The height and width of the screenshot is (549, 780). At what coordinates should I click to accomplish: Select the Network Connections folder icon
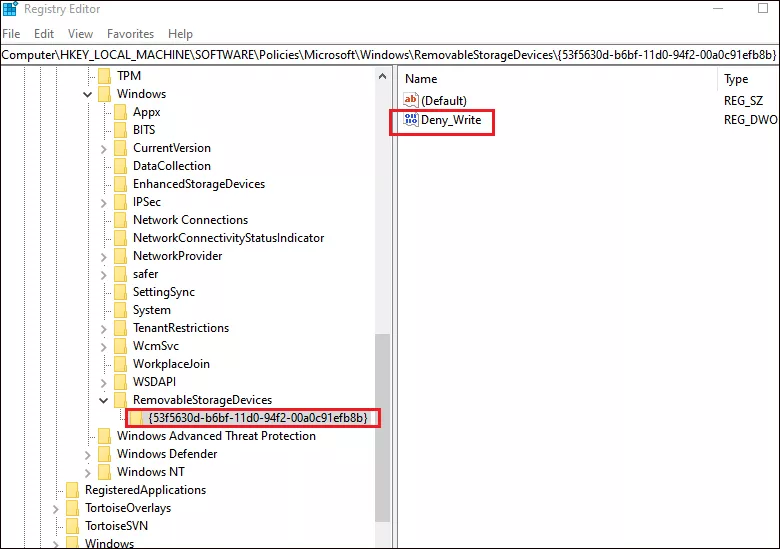120,220
